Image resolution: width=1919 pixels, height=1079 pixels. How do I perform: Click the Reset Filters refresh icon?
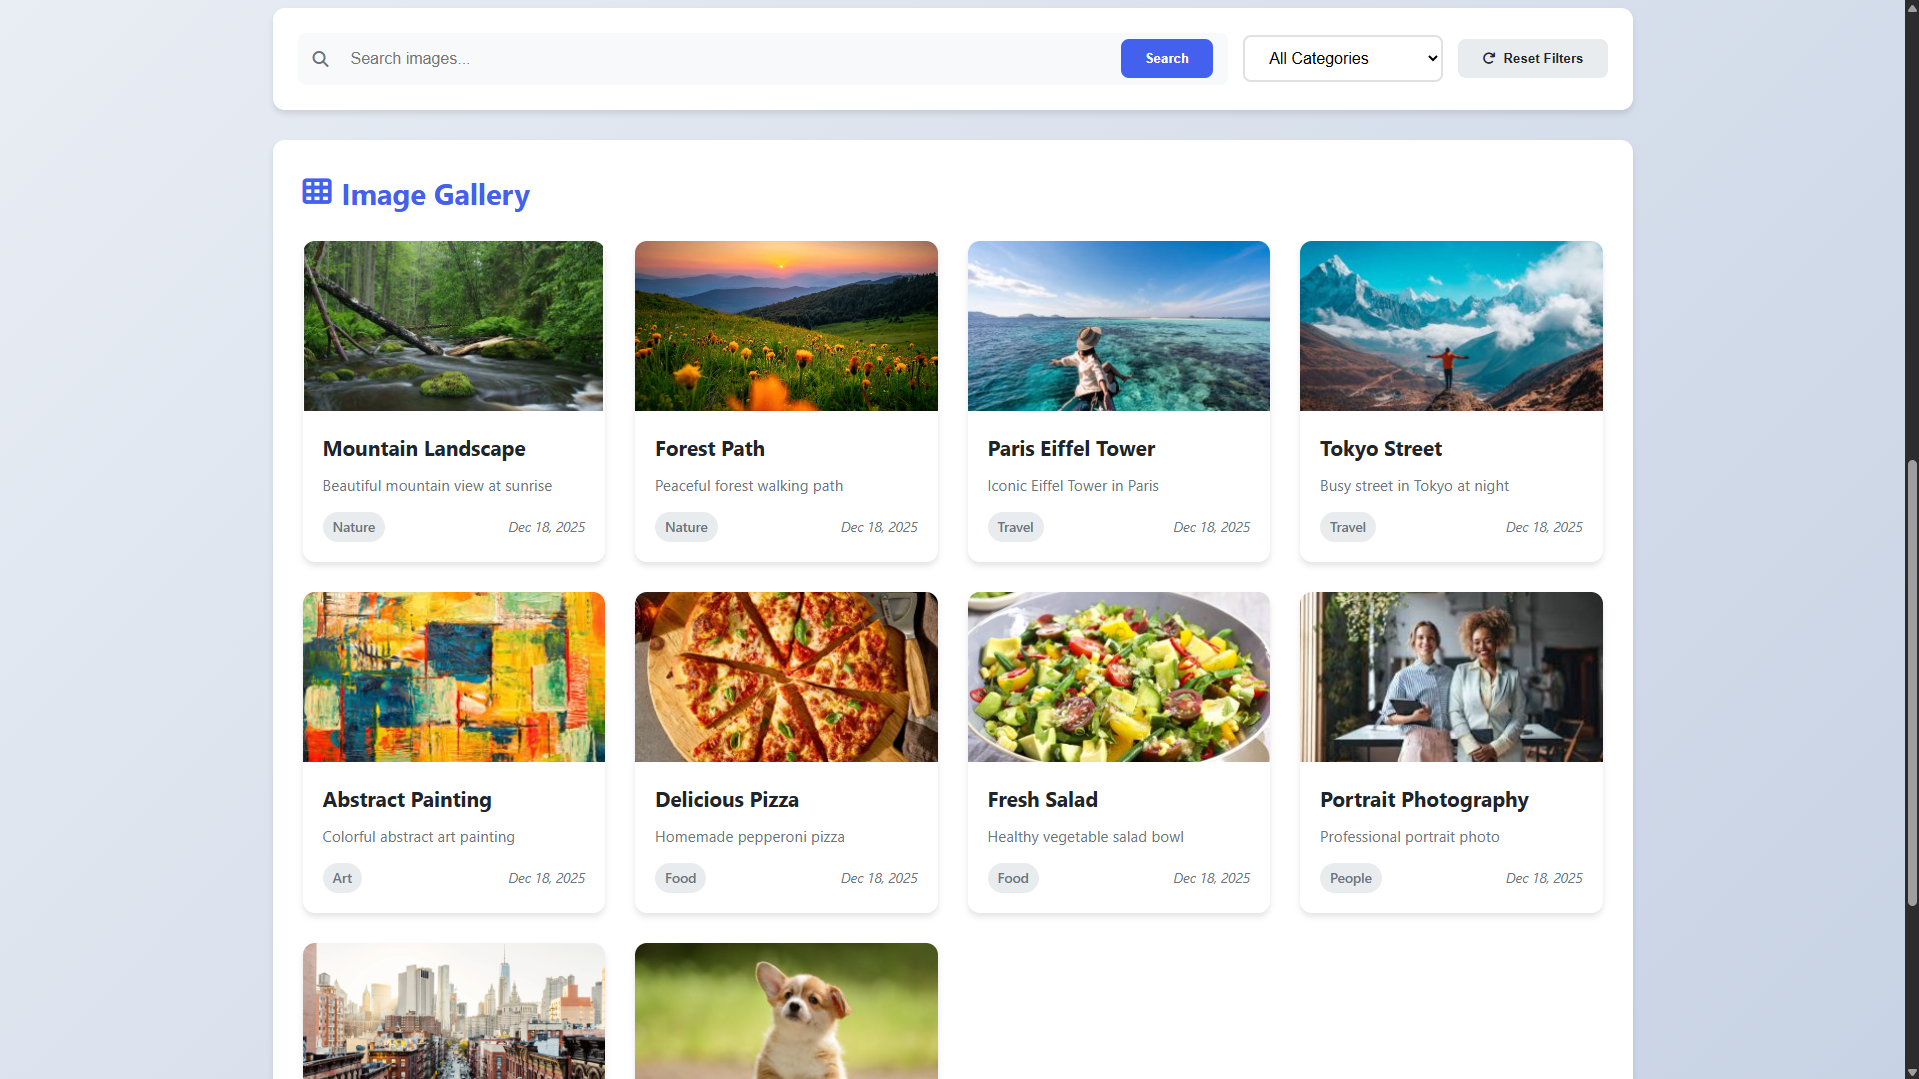pos(1488,59)
